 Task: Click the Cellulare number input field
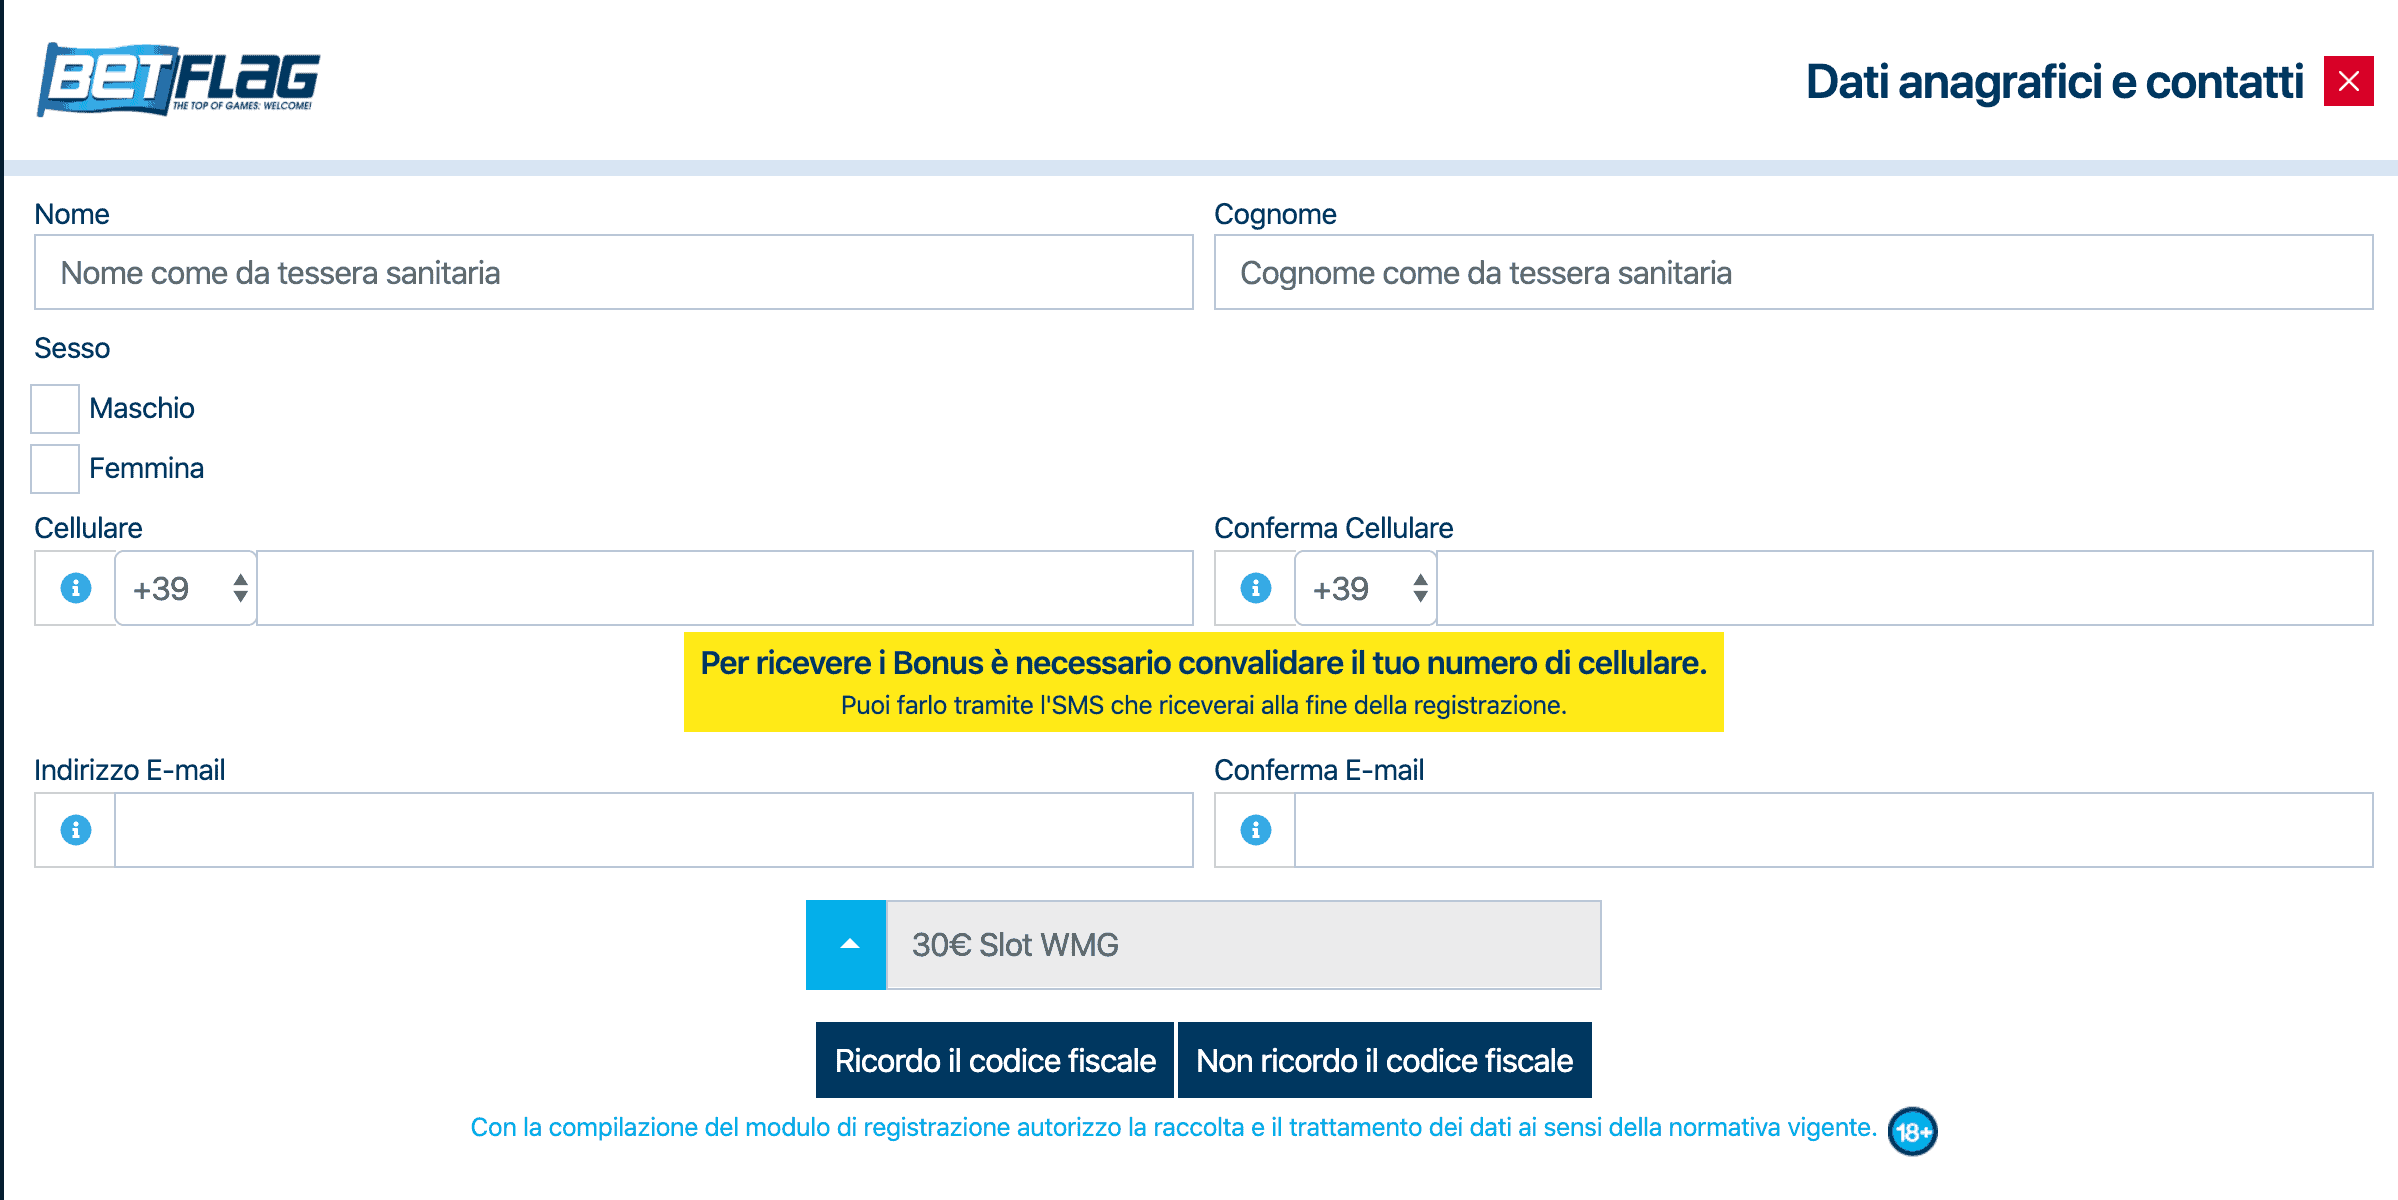pos(725,588)
